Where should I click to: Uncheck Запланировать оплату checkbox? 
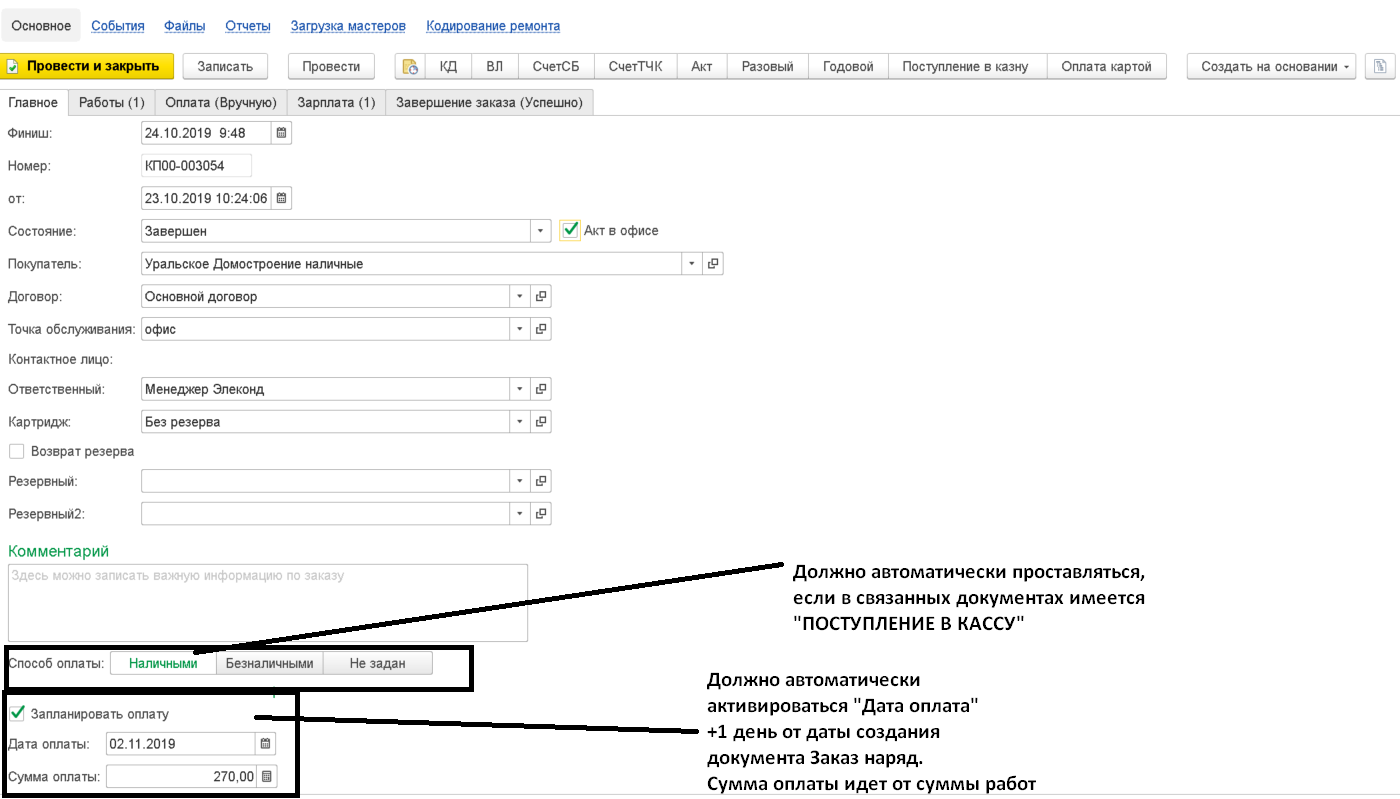[16, 714]
